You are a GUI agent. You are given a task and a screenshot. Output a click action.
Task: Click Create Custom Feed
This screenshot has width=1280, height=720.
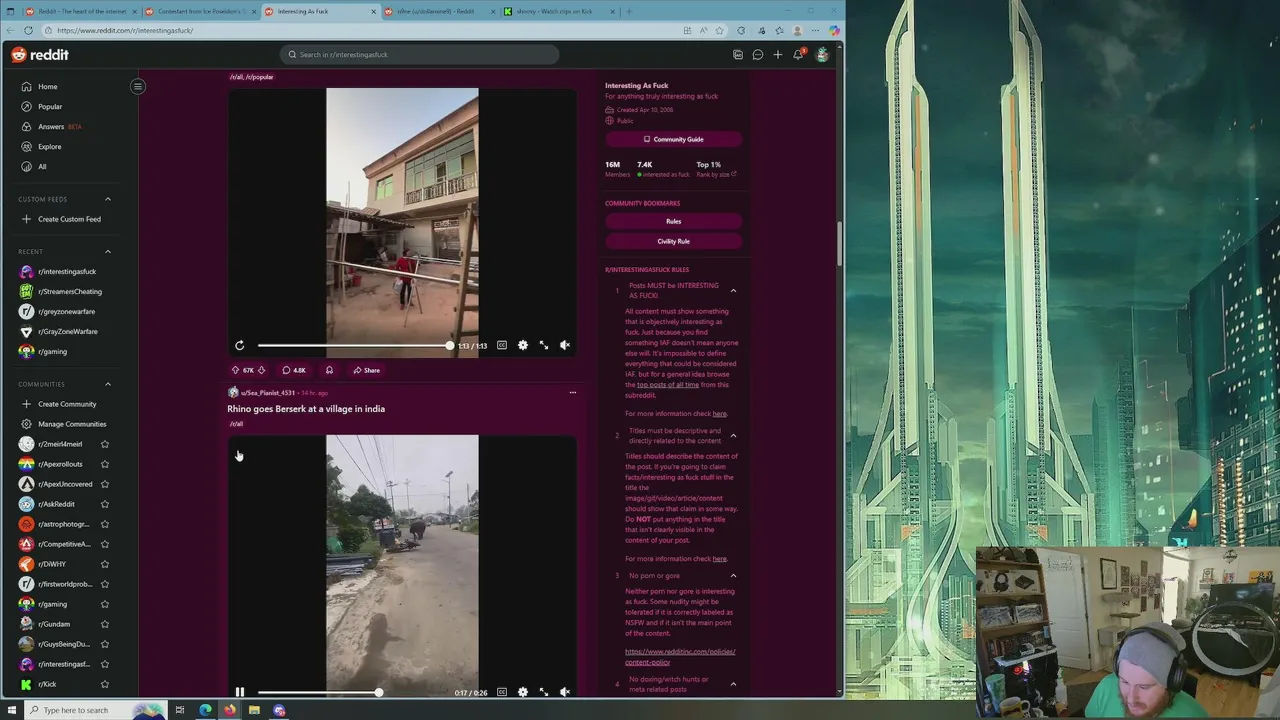[69, 219]
